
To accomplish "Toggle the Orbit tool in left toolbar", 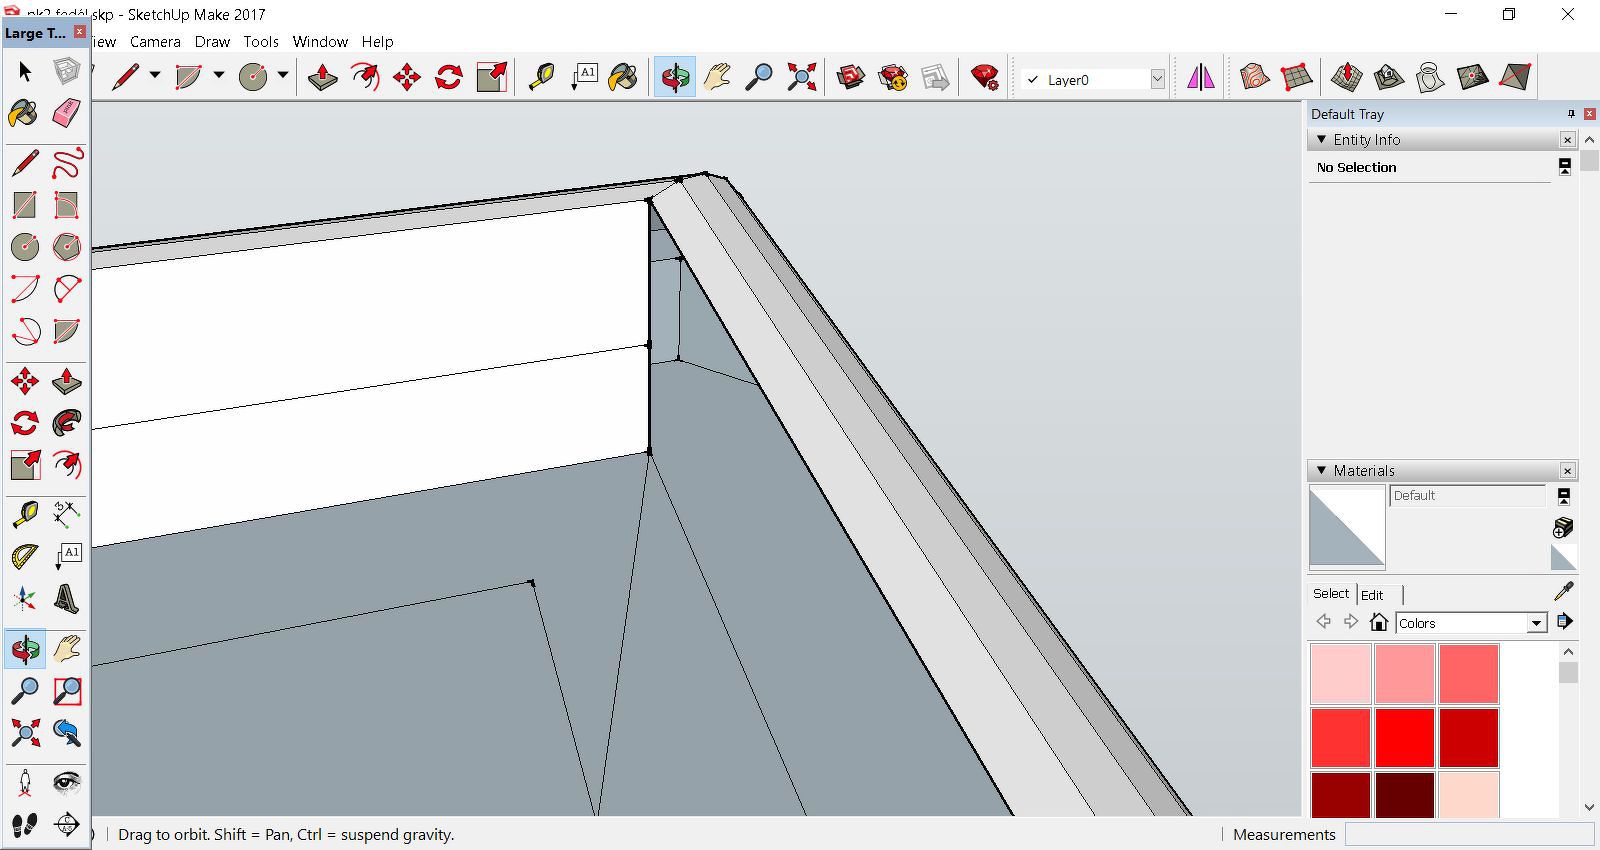I will pyautogui.click(x=25, y=649).
